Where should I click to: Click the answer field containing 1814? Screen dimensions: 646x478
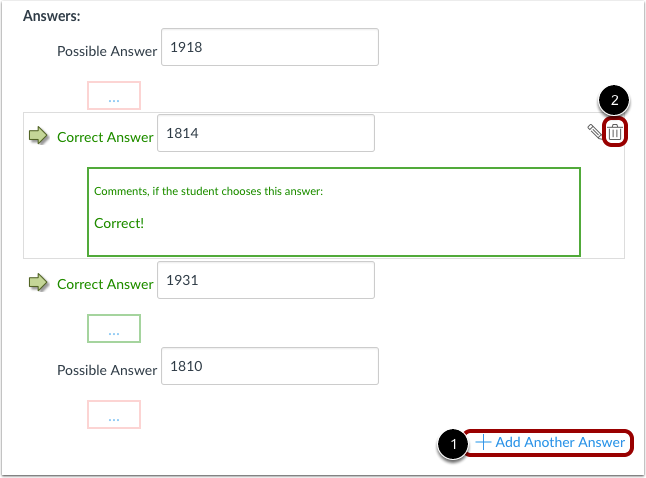coord(267,133)
